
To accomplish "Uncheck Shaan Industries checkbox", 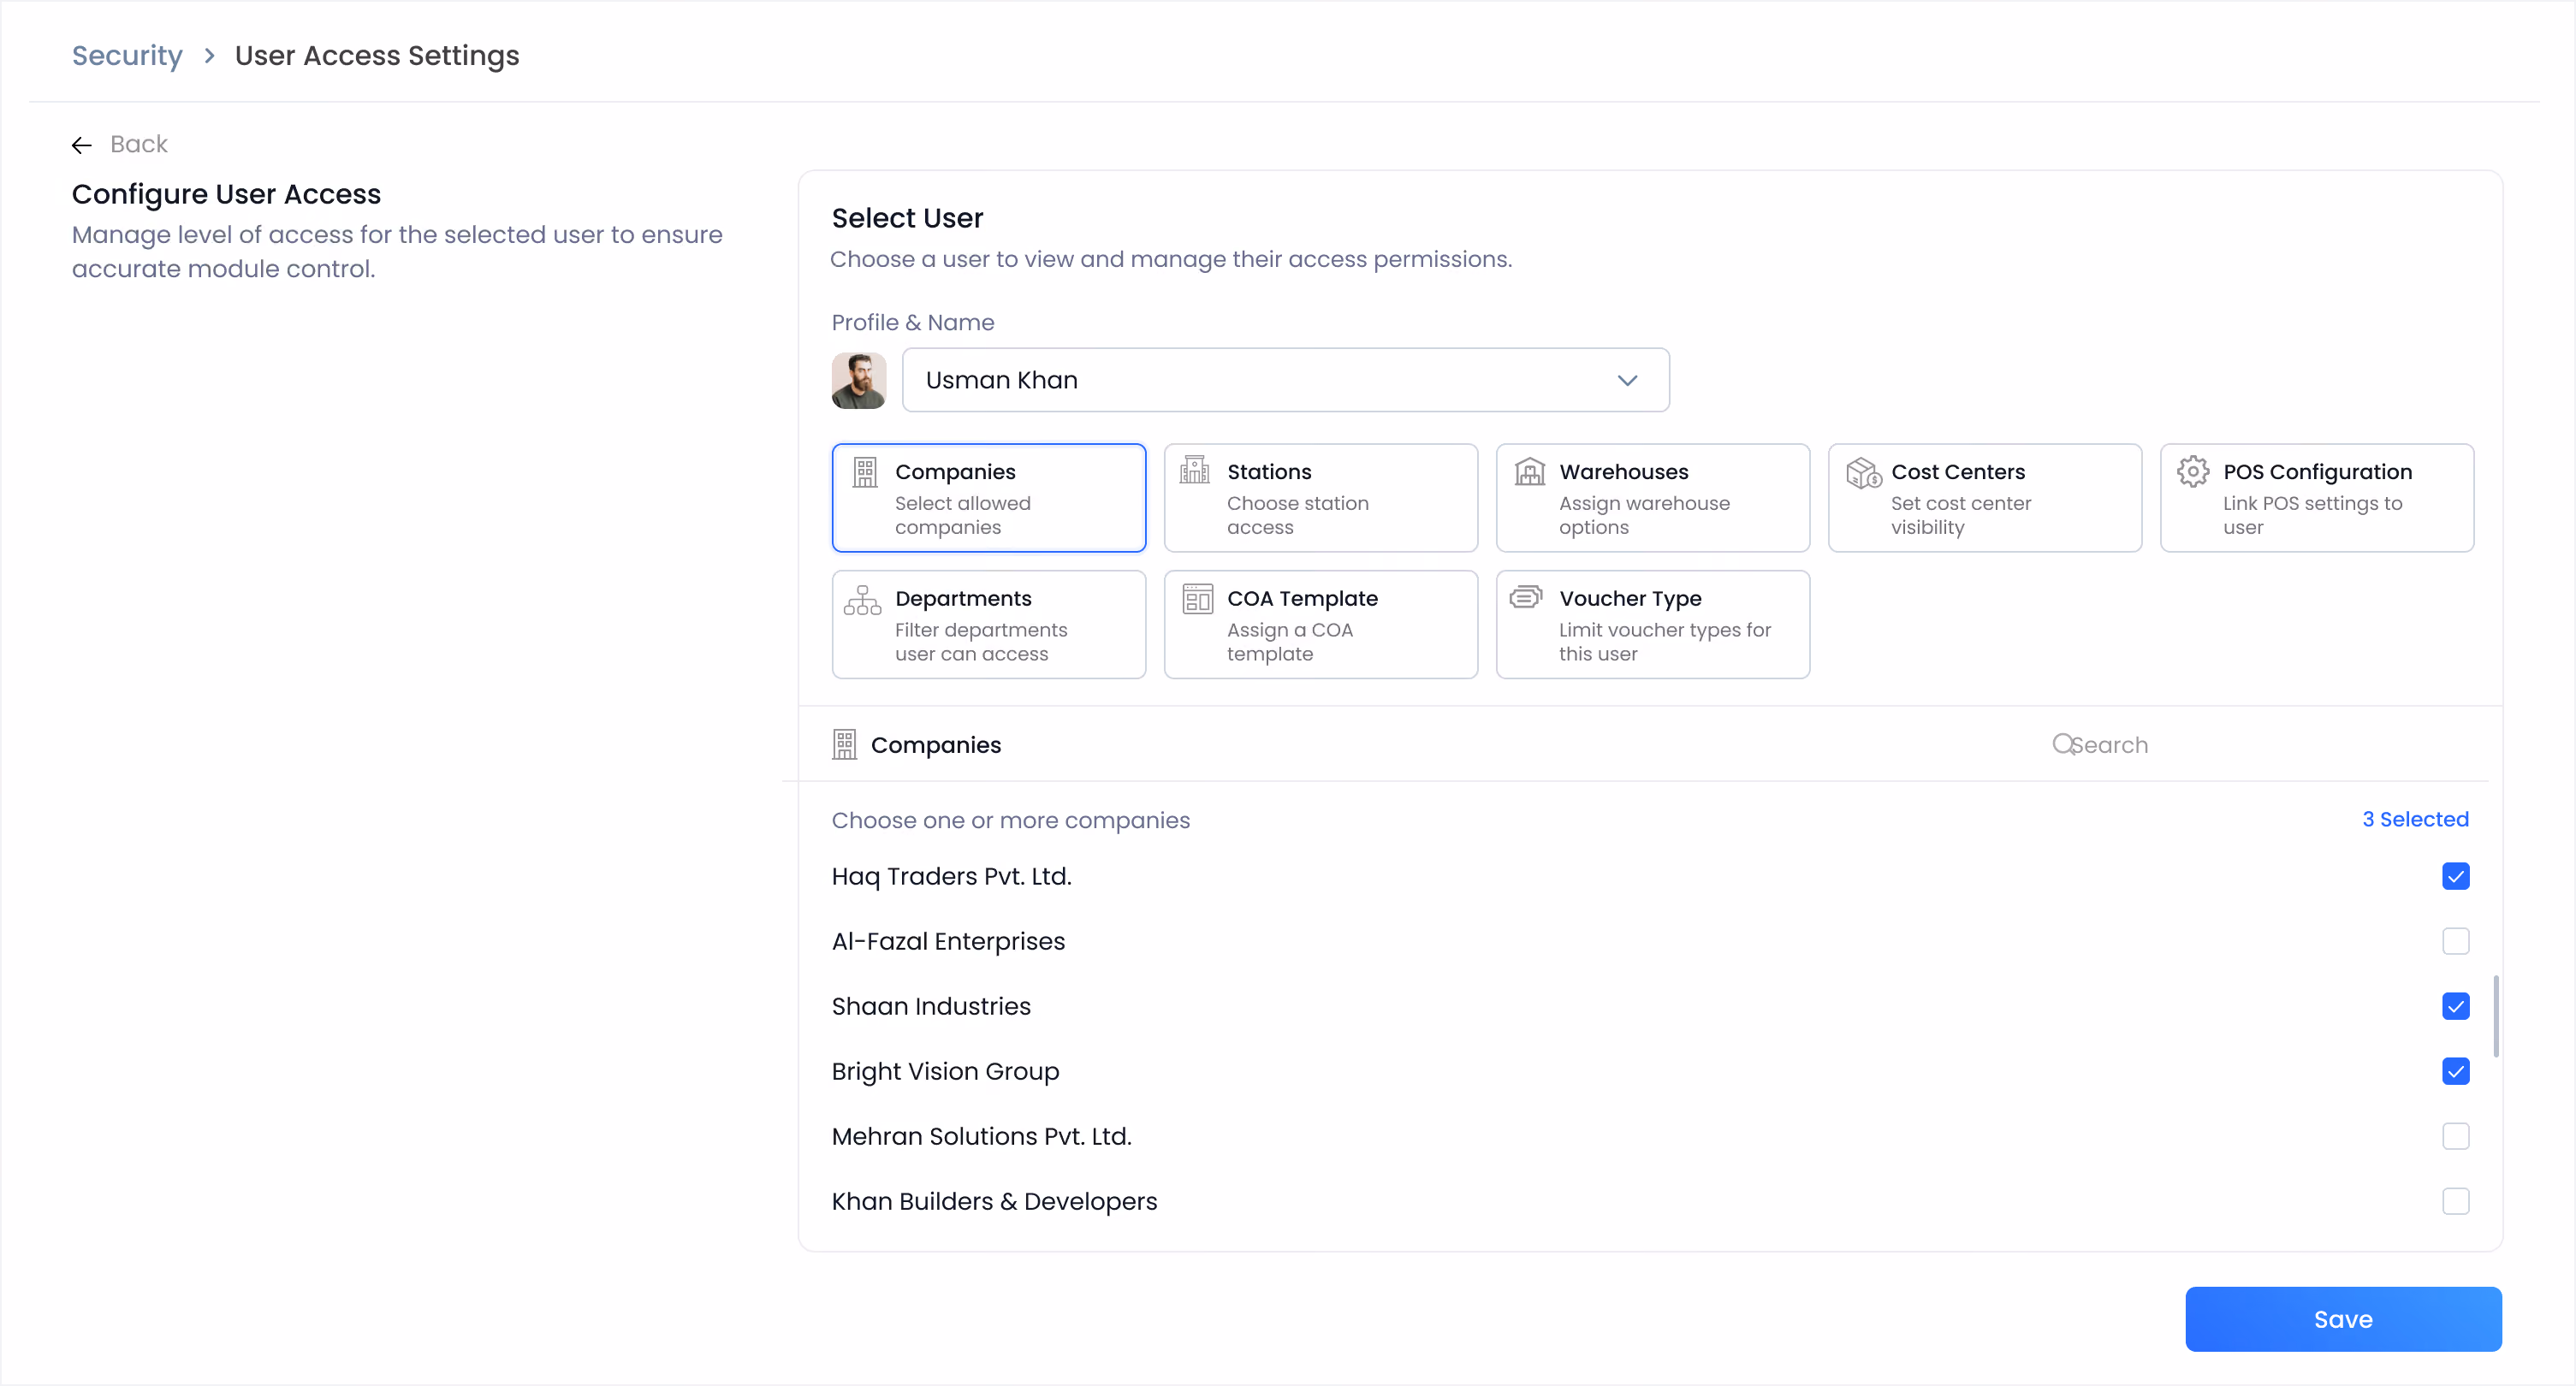I will 2455,1007.
